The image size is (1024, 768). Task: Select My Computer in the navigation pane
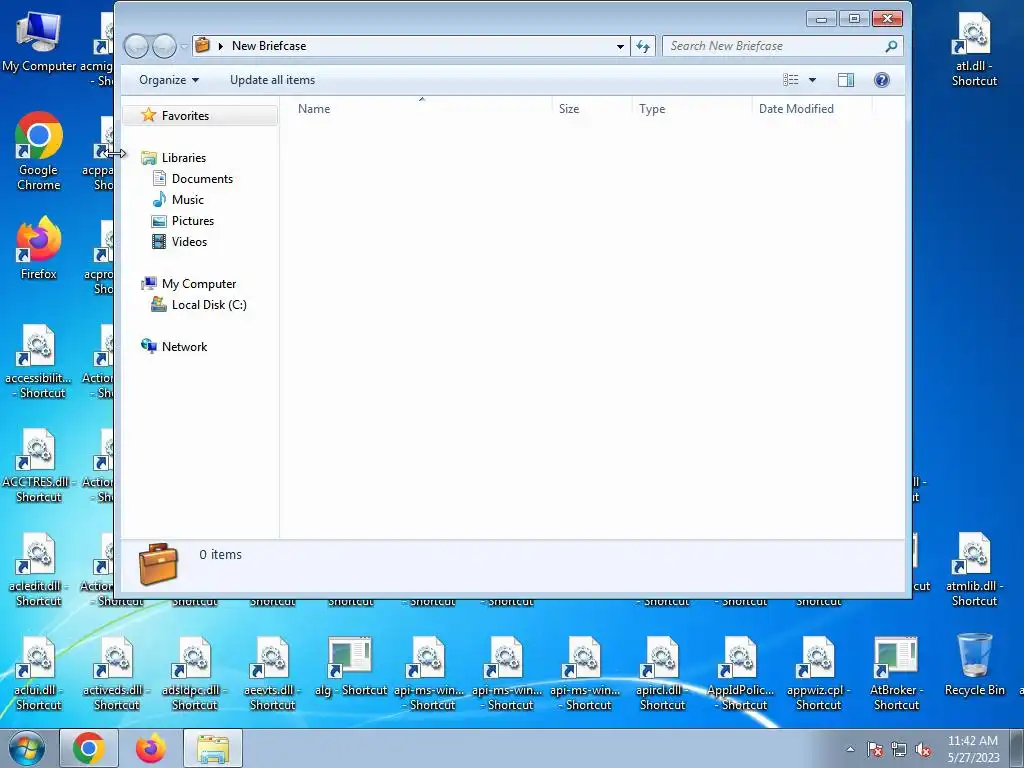[x=199, y=283]
